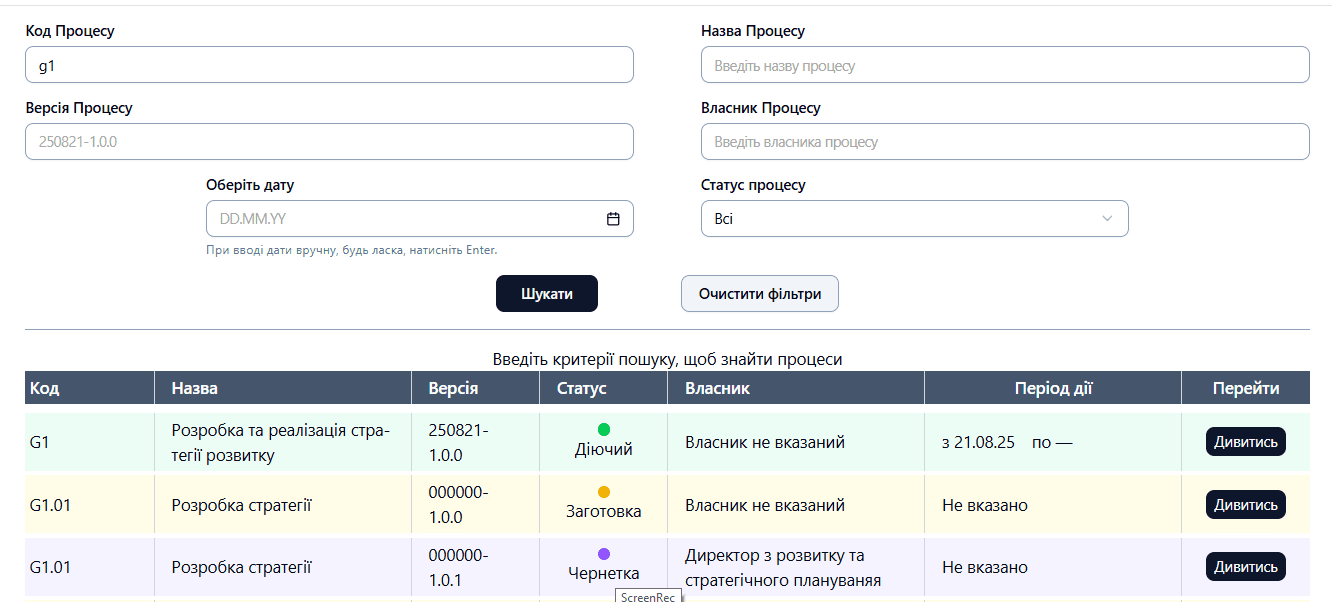
Task: Focus the Власник Процесу input field
Action: (x=1004, y=142)
